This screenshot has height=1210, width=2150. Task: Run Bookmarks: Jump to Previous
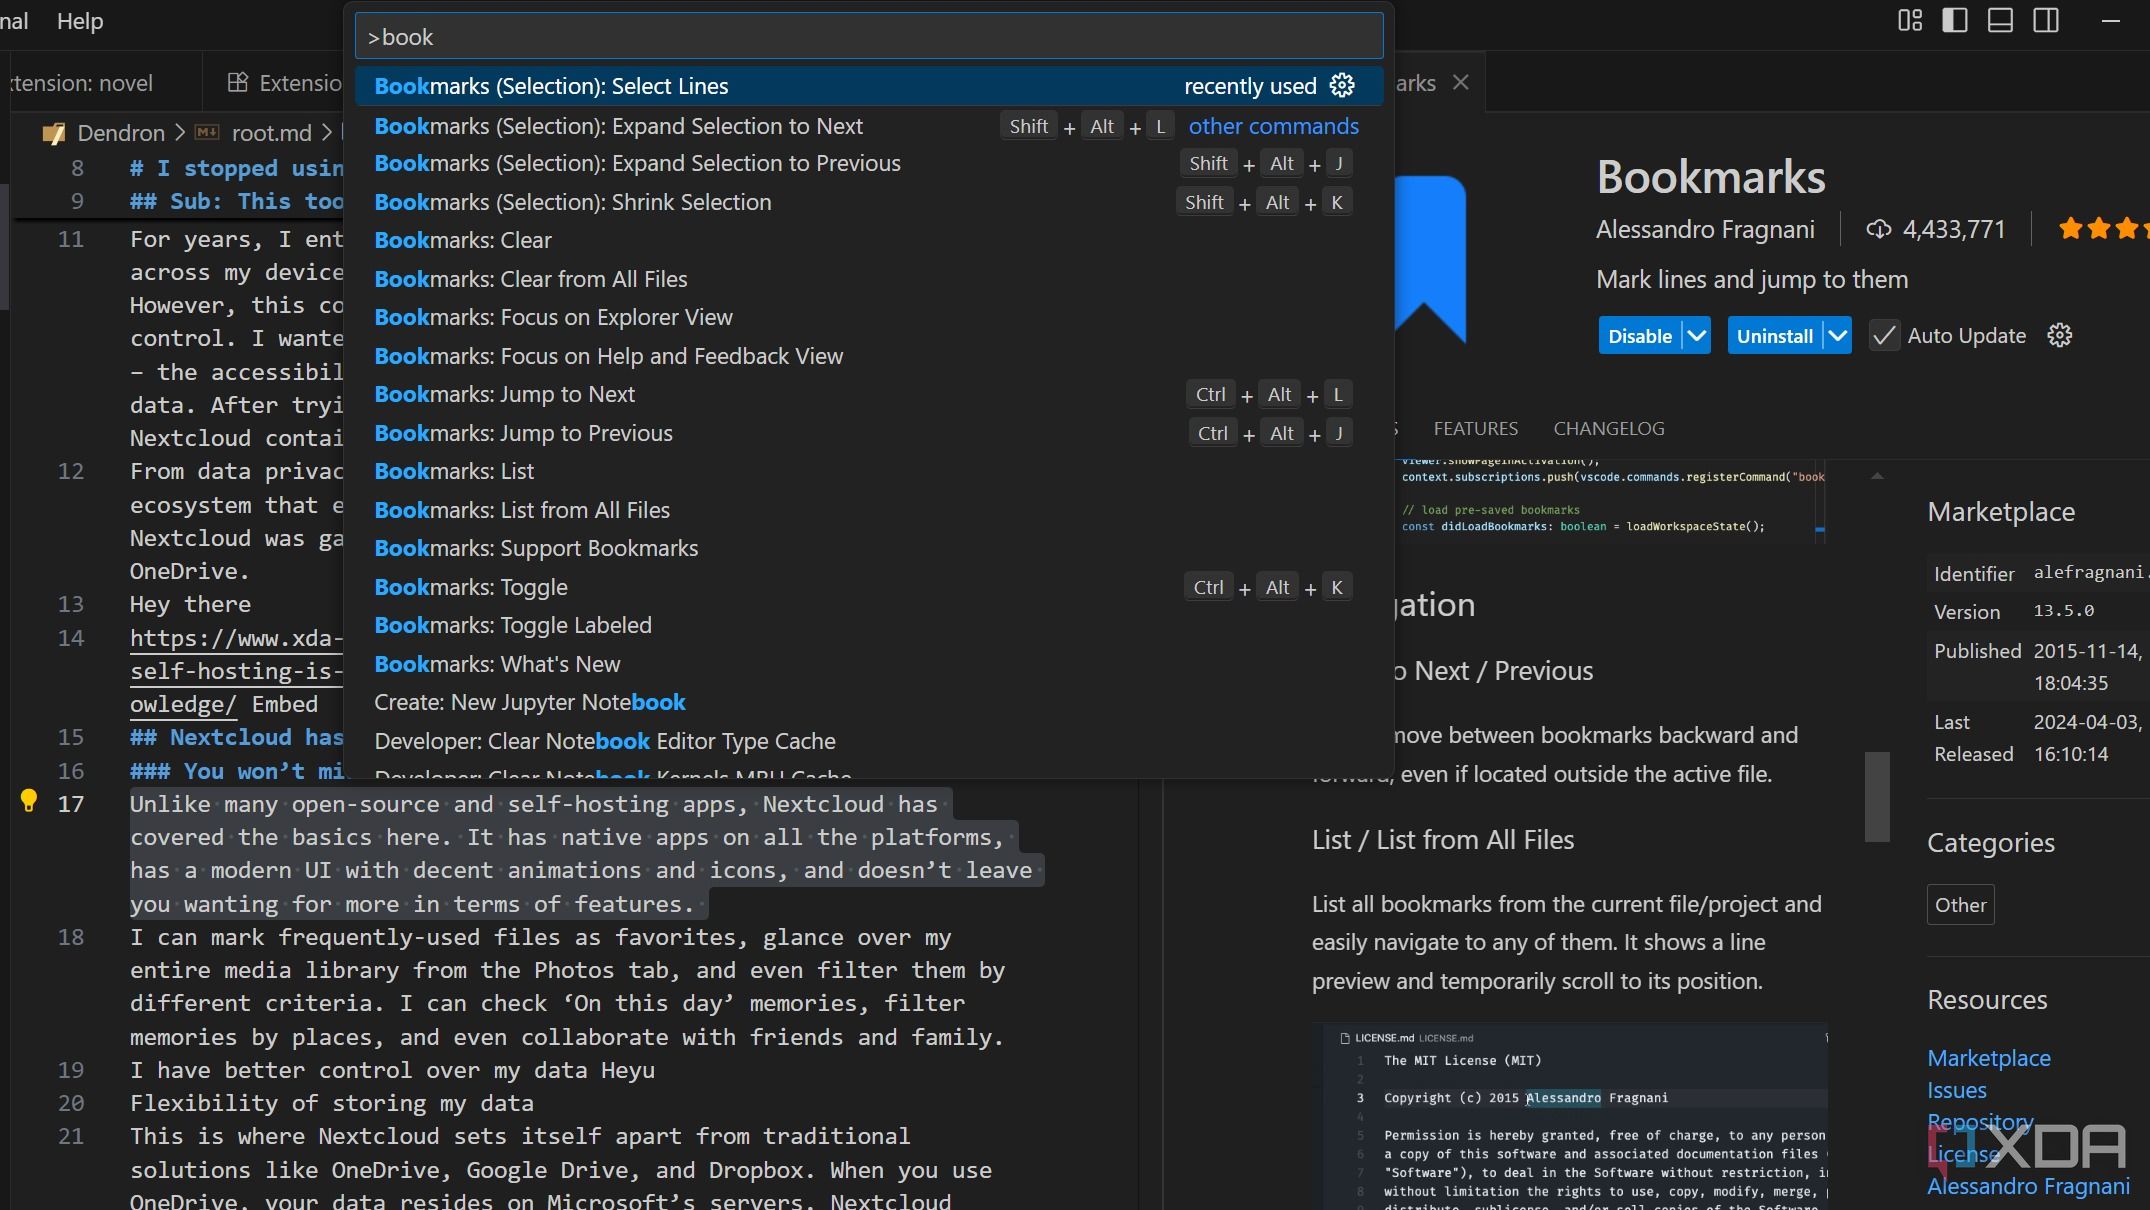pos(869,433)
